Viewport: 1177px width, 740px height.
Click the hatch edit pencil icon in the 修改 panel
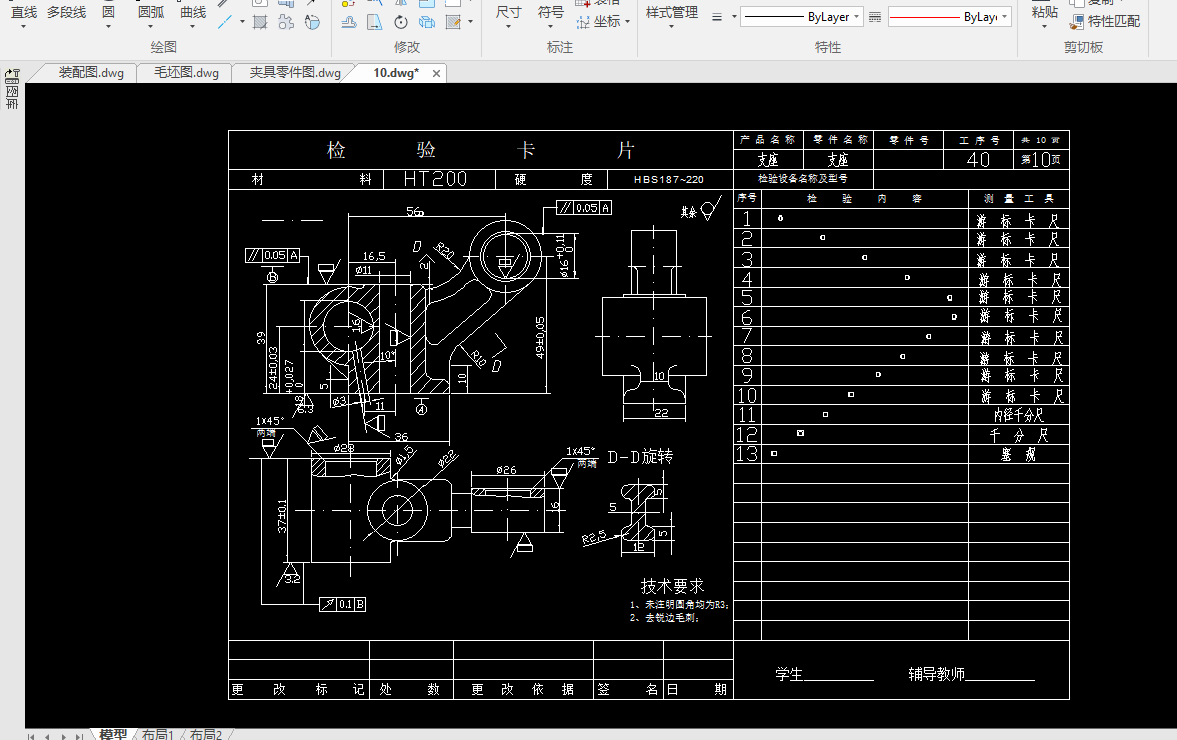click(x=453, y=22)
